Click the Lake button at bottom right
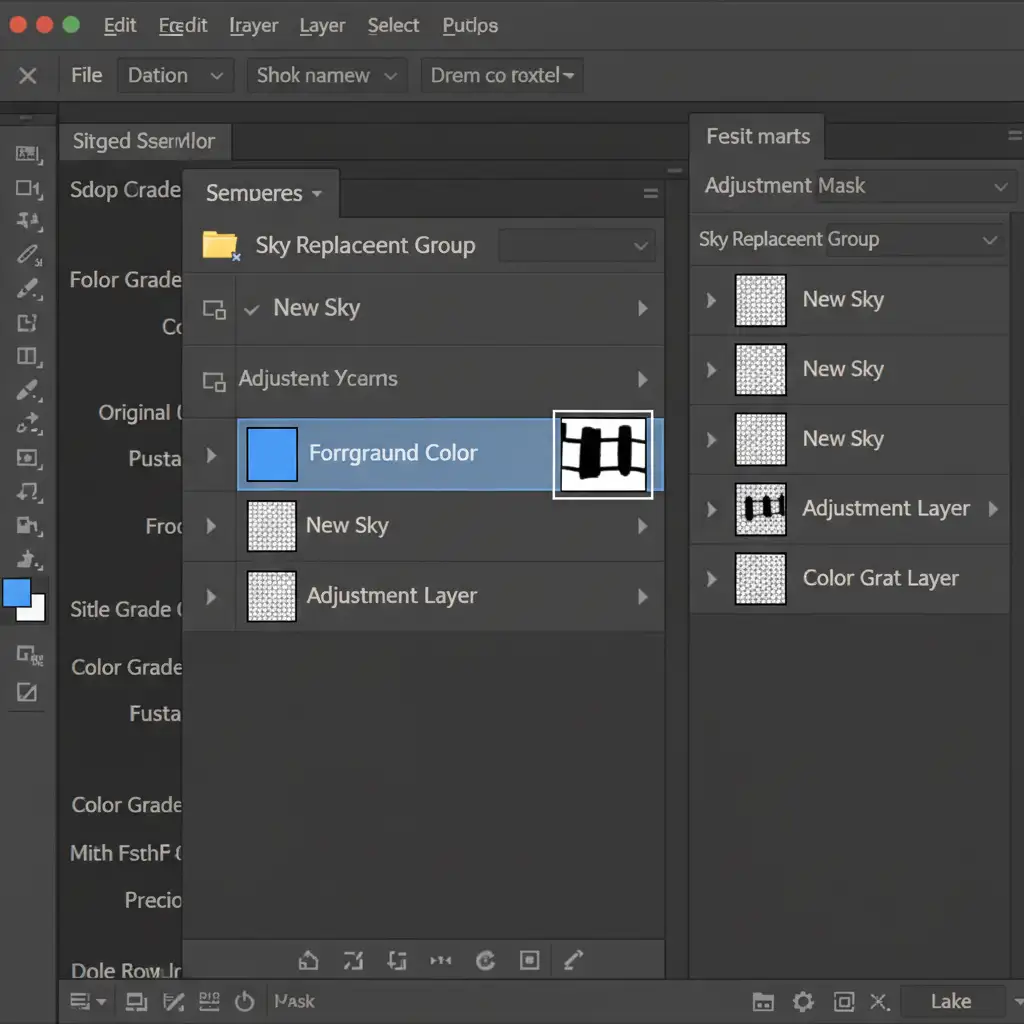Screen dimensions: 1024x1024 click(x=950, y=1001)
